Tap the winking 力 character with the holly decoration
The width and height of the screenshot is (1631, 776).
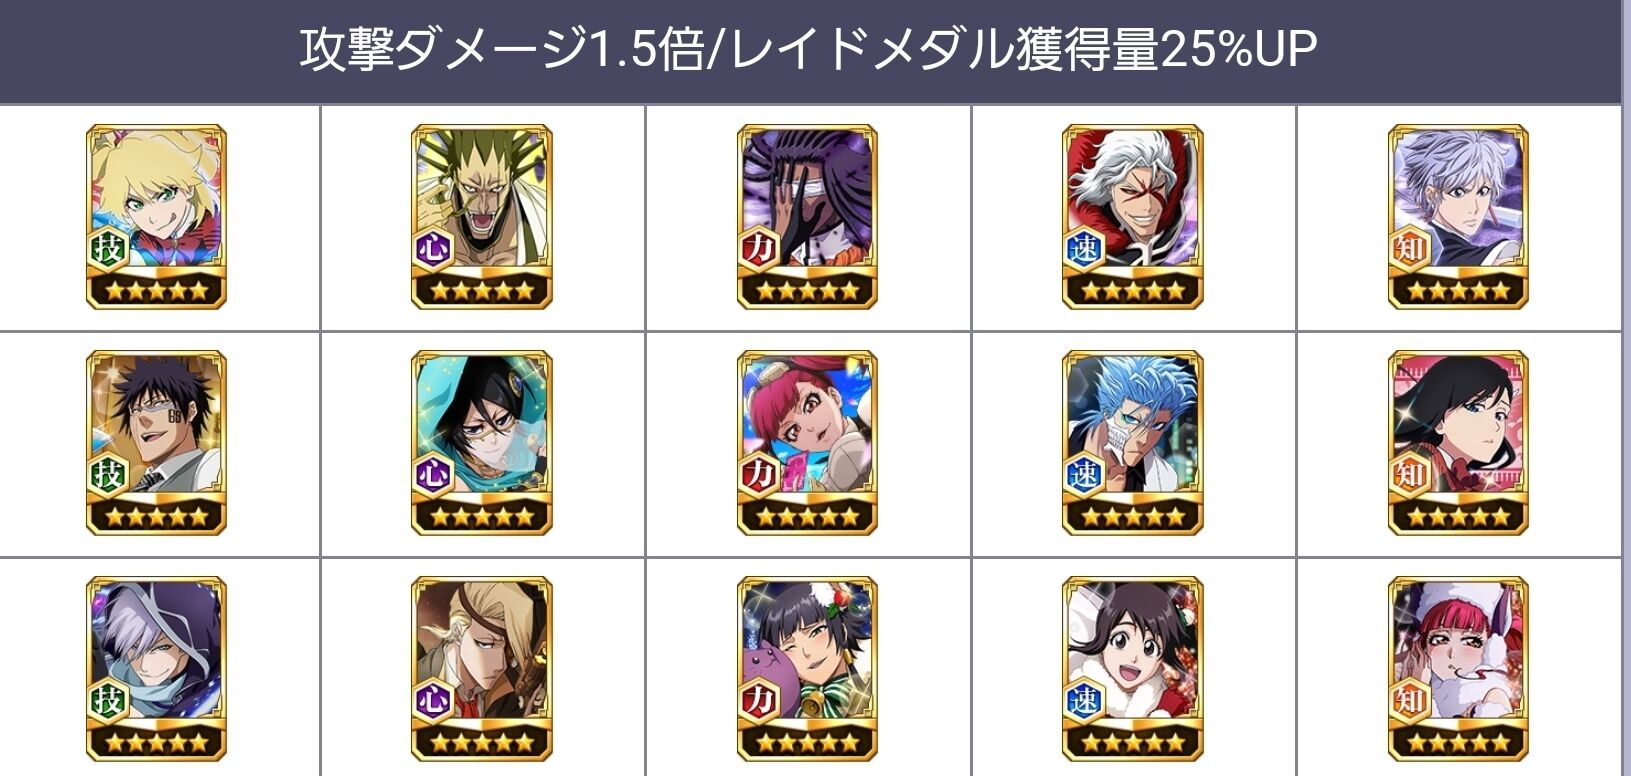[x=807, y=669]
